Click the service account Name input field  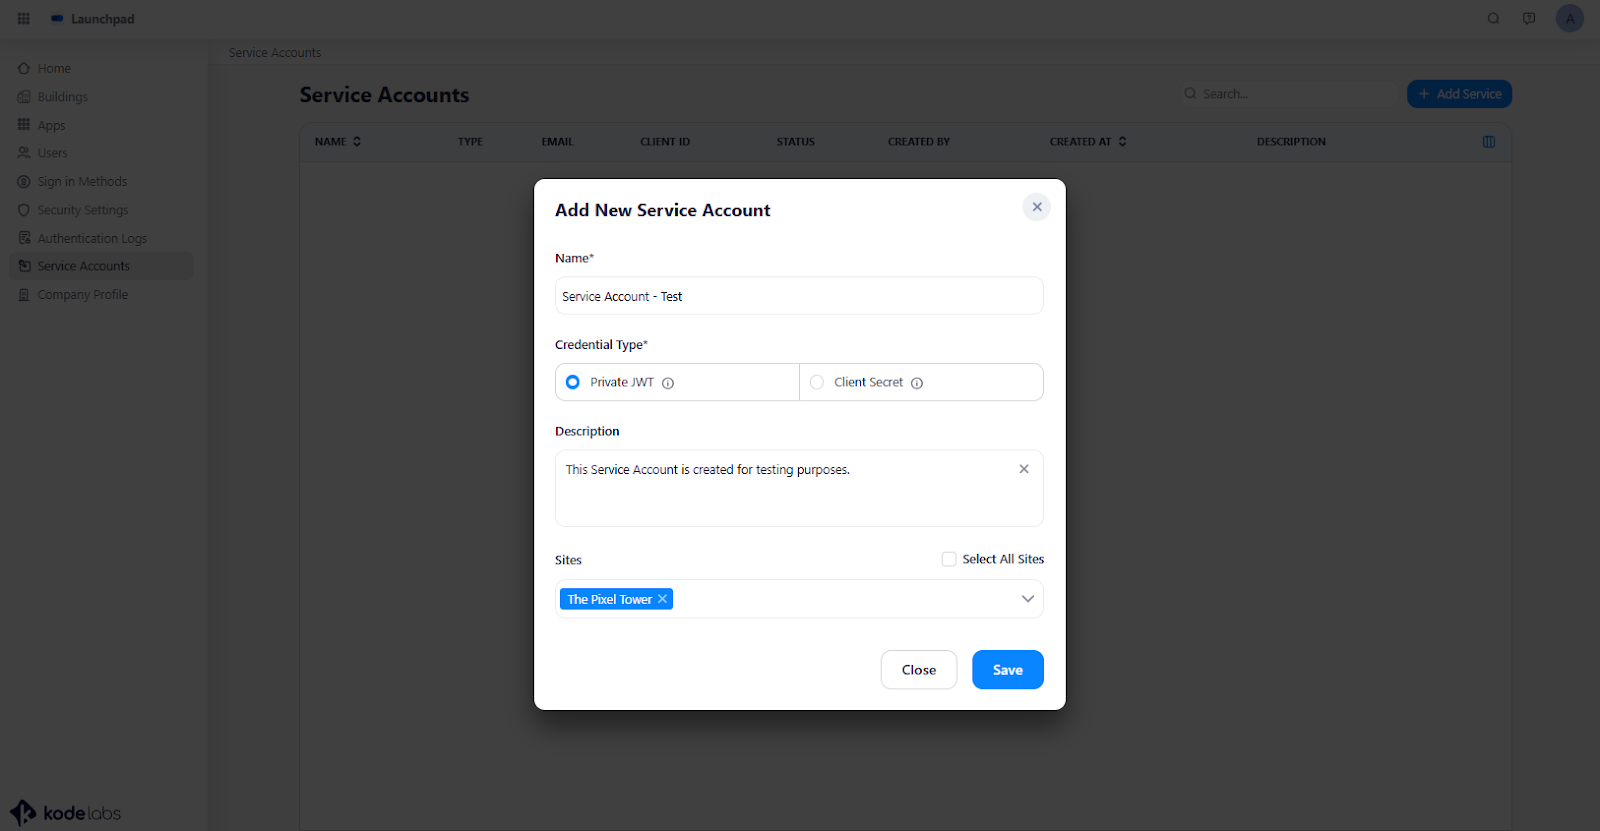799,296
